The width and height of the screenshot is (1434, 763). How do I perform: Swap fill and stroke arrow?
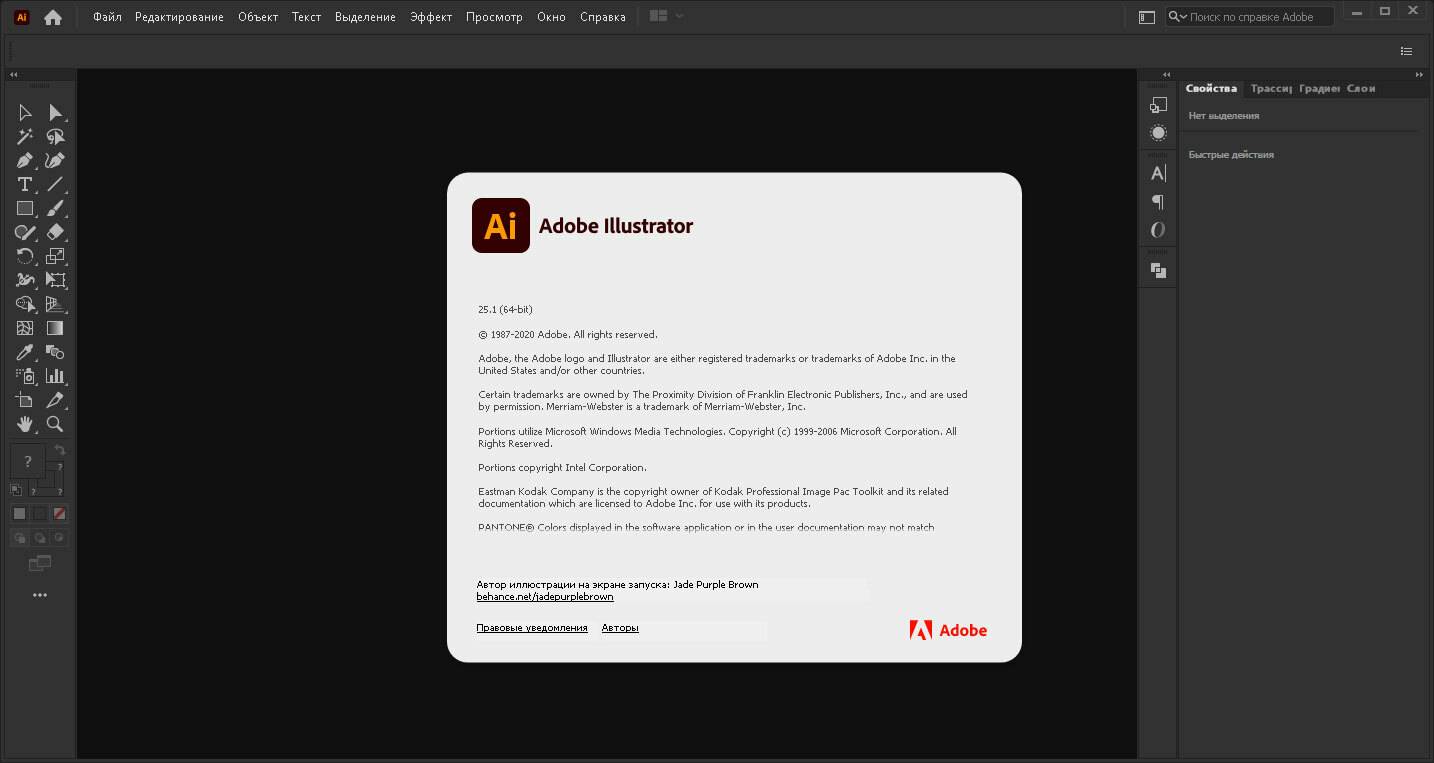[60, 450]
